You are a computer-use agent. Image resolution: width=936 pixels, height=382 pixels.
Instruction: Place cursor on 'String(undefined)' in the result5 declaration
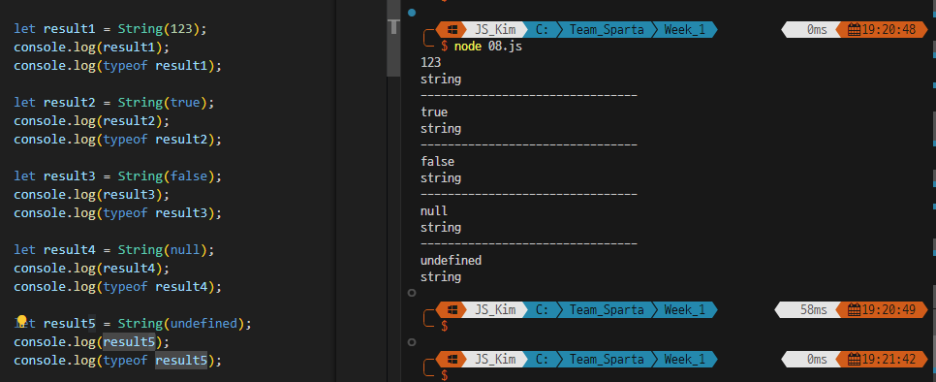[x=181, y=324]
